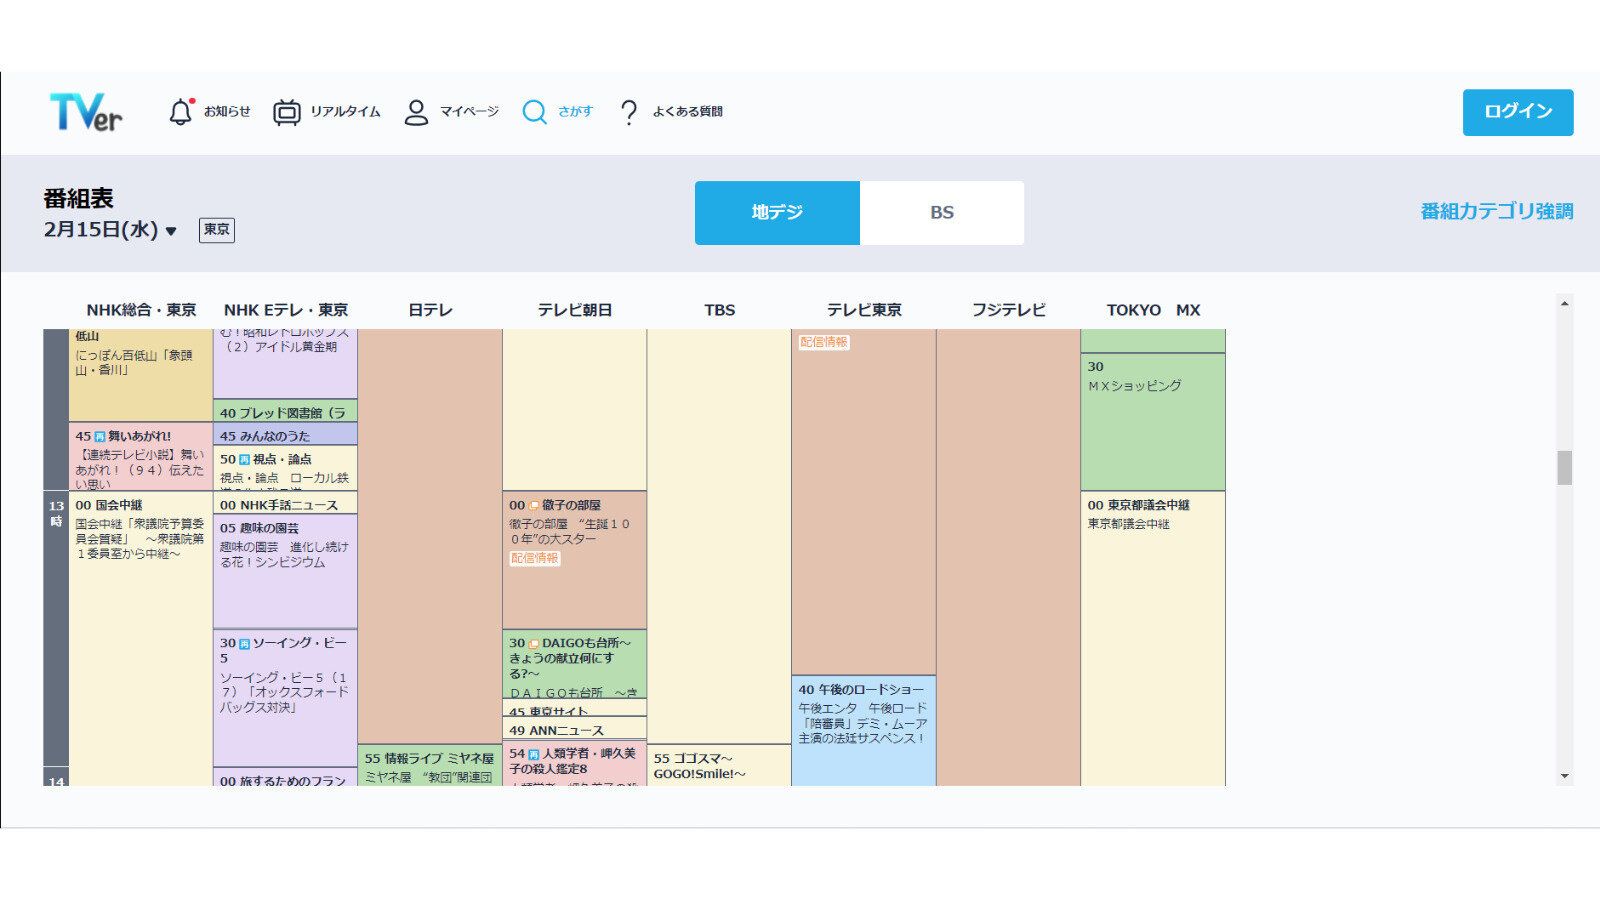Open My Page person icon
Screen dimensions: 1600x900
416,112
